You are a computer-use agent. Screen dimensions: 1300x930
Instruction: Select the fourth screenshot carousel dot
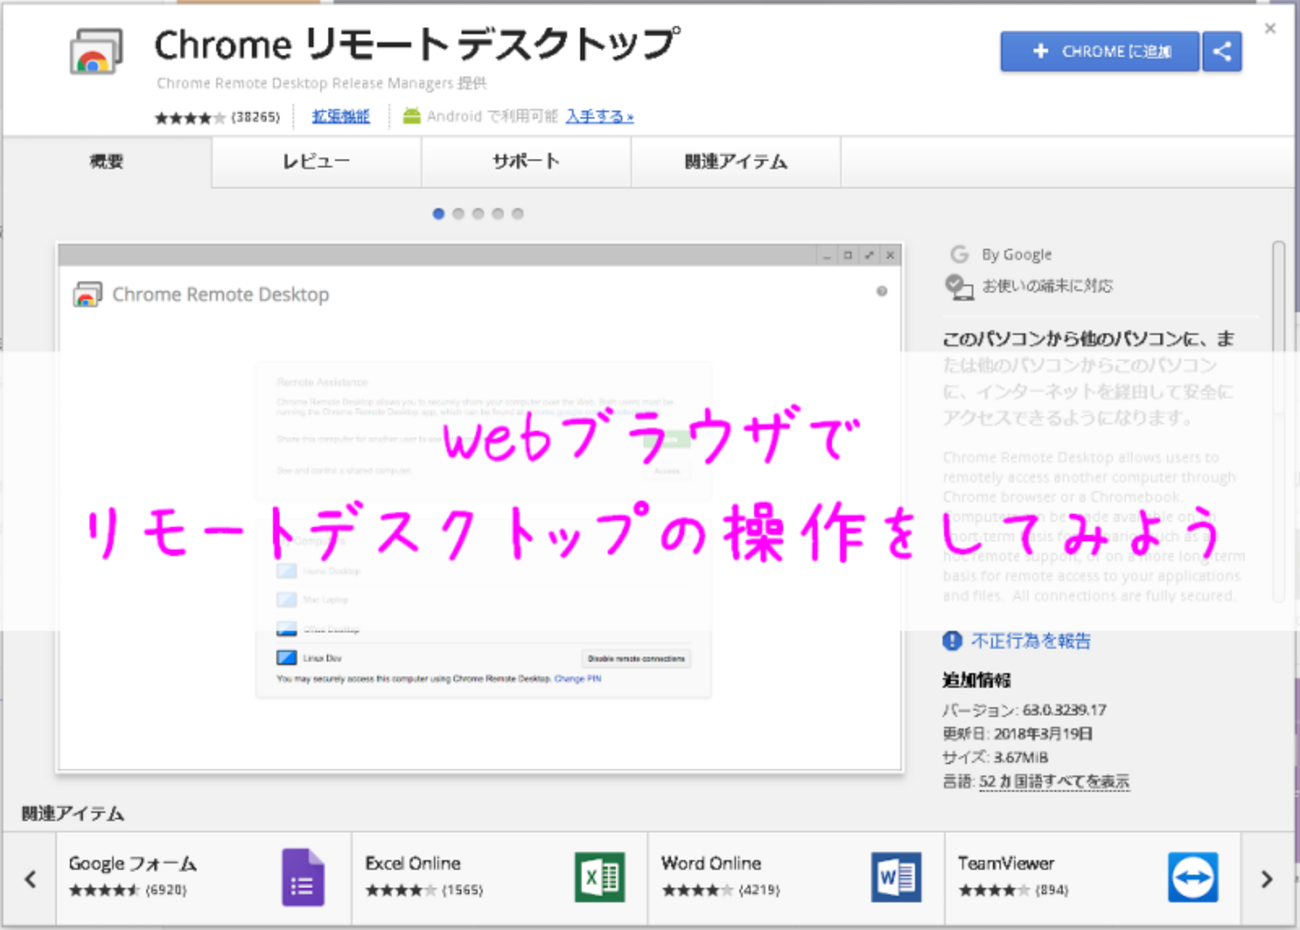pyautogui.click(x=498, y=214)
